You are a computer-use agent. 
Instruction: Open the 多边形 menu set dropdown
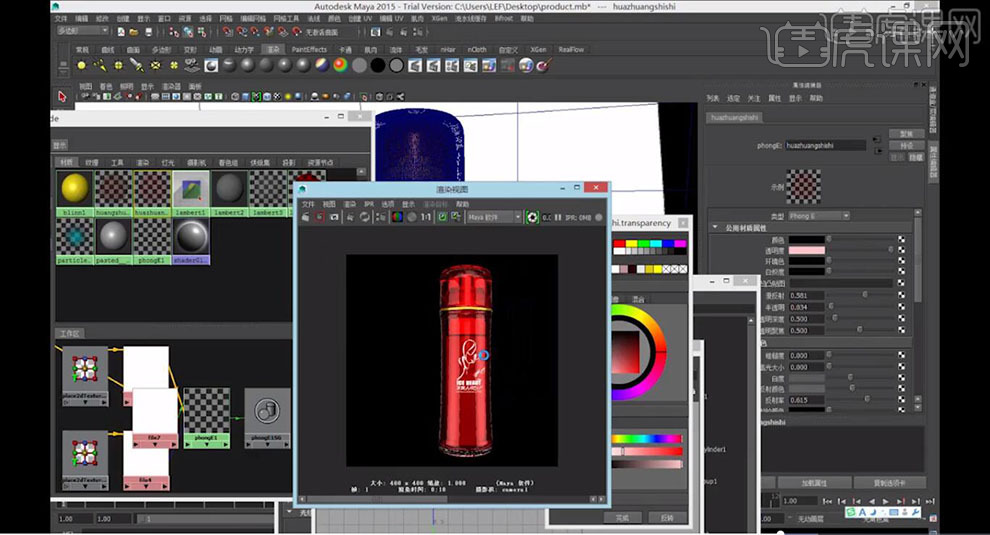click(82, 31)
